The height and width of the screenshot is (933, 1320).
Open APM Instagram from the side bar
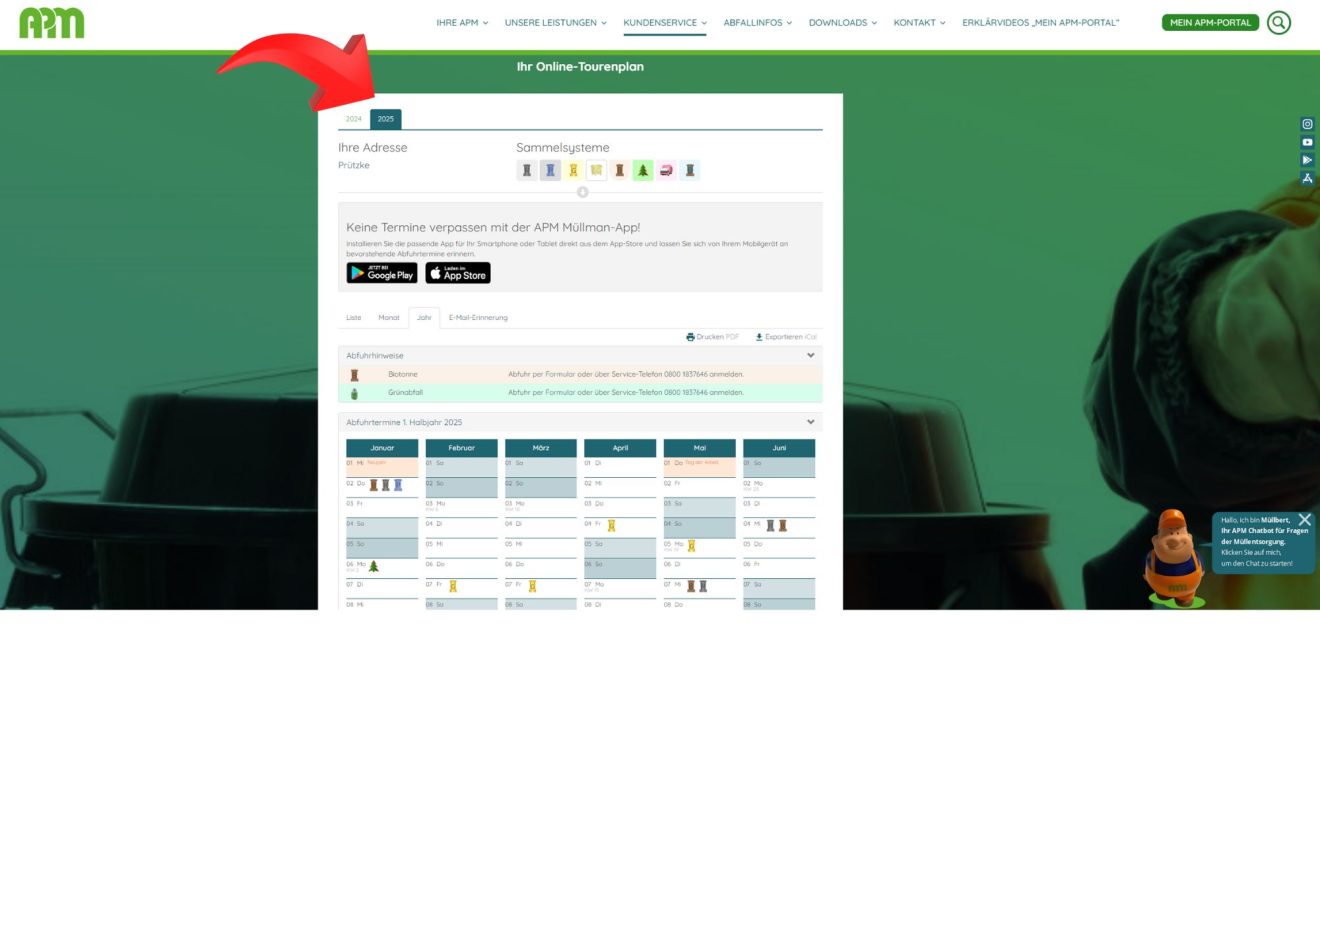(x=1307, y=124)
